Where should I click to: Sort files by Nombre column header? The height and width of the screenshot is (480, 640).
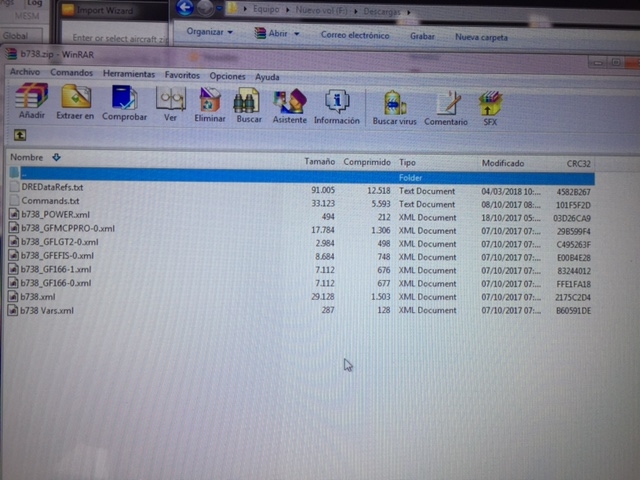coord(28,158)
